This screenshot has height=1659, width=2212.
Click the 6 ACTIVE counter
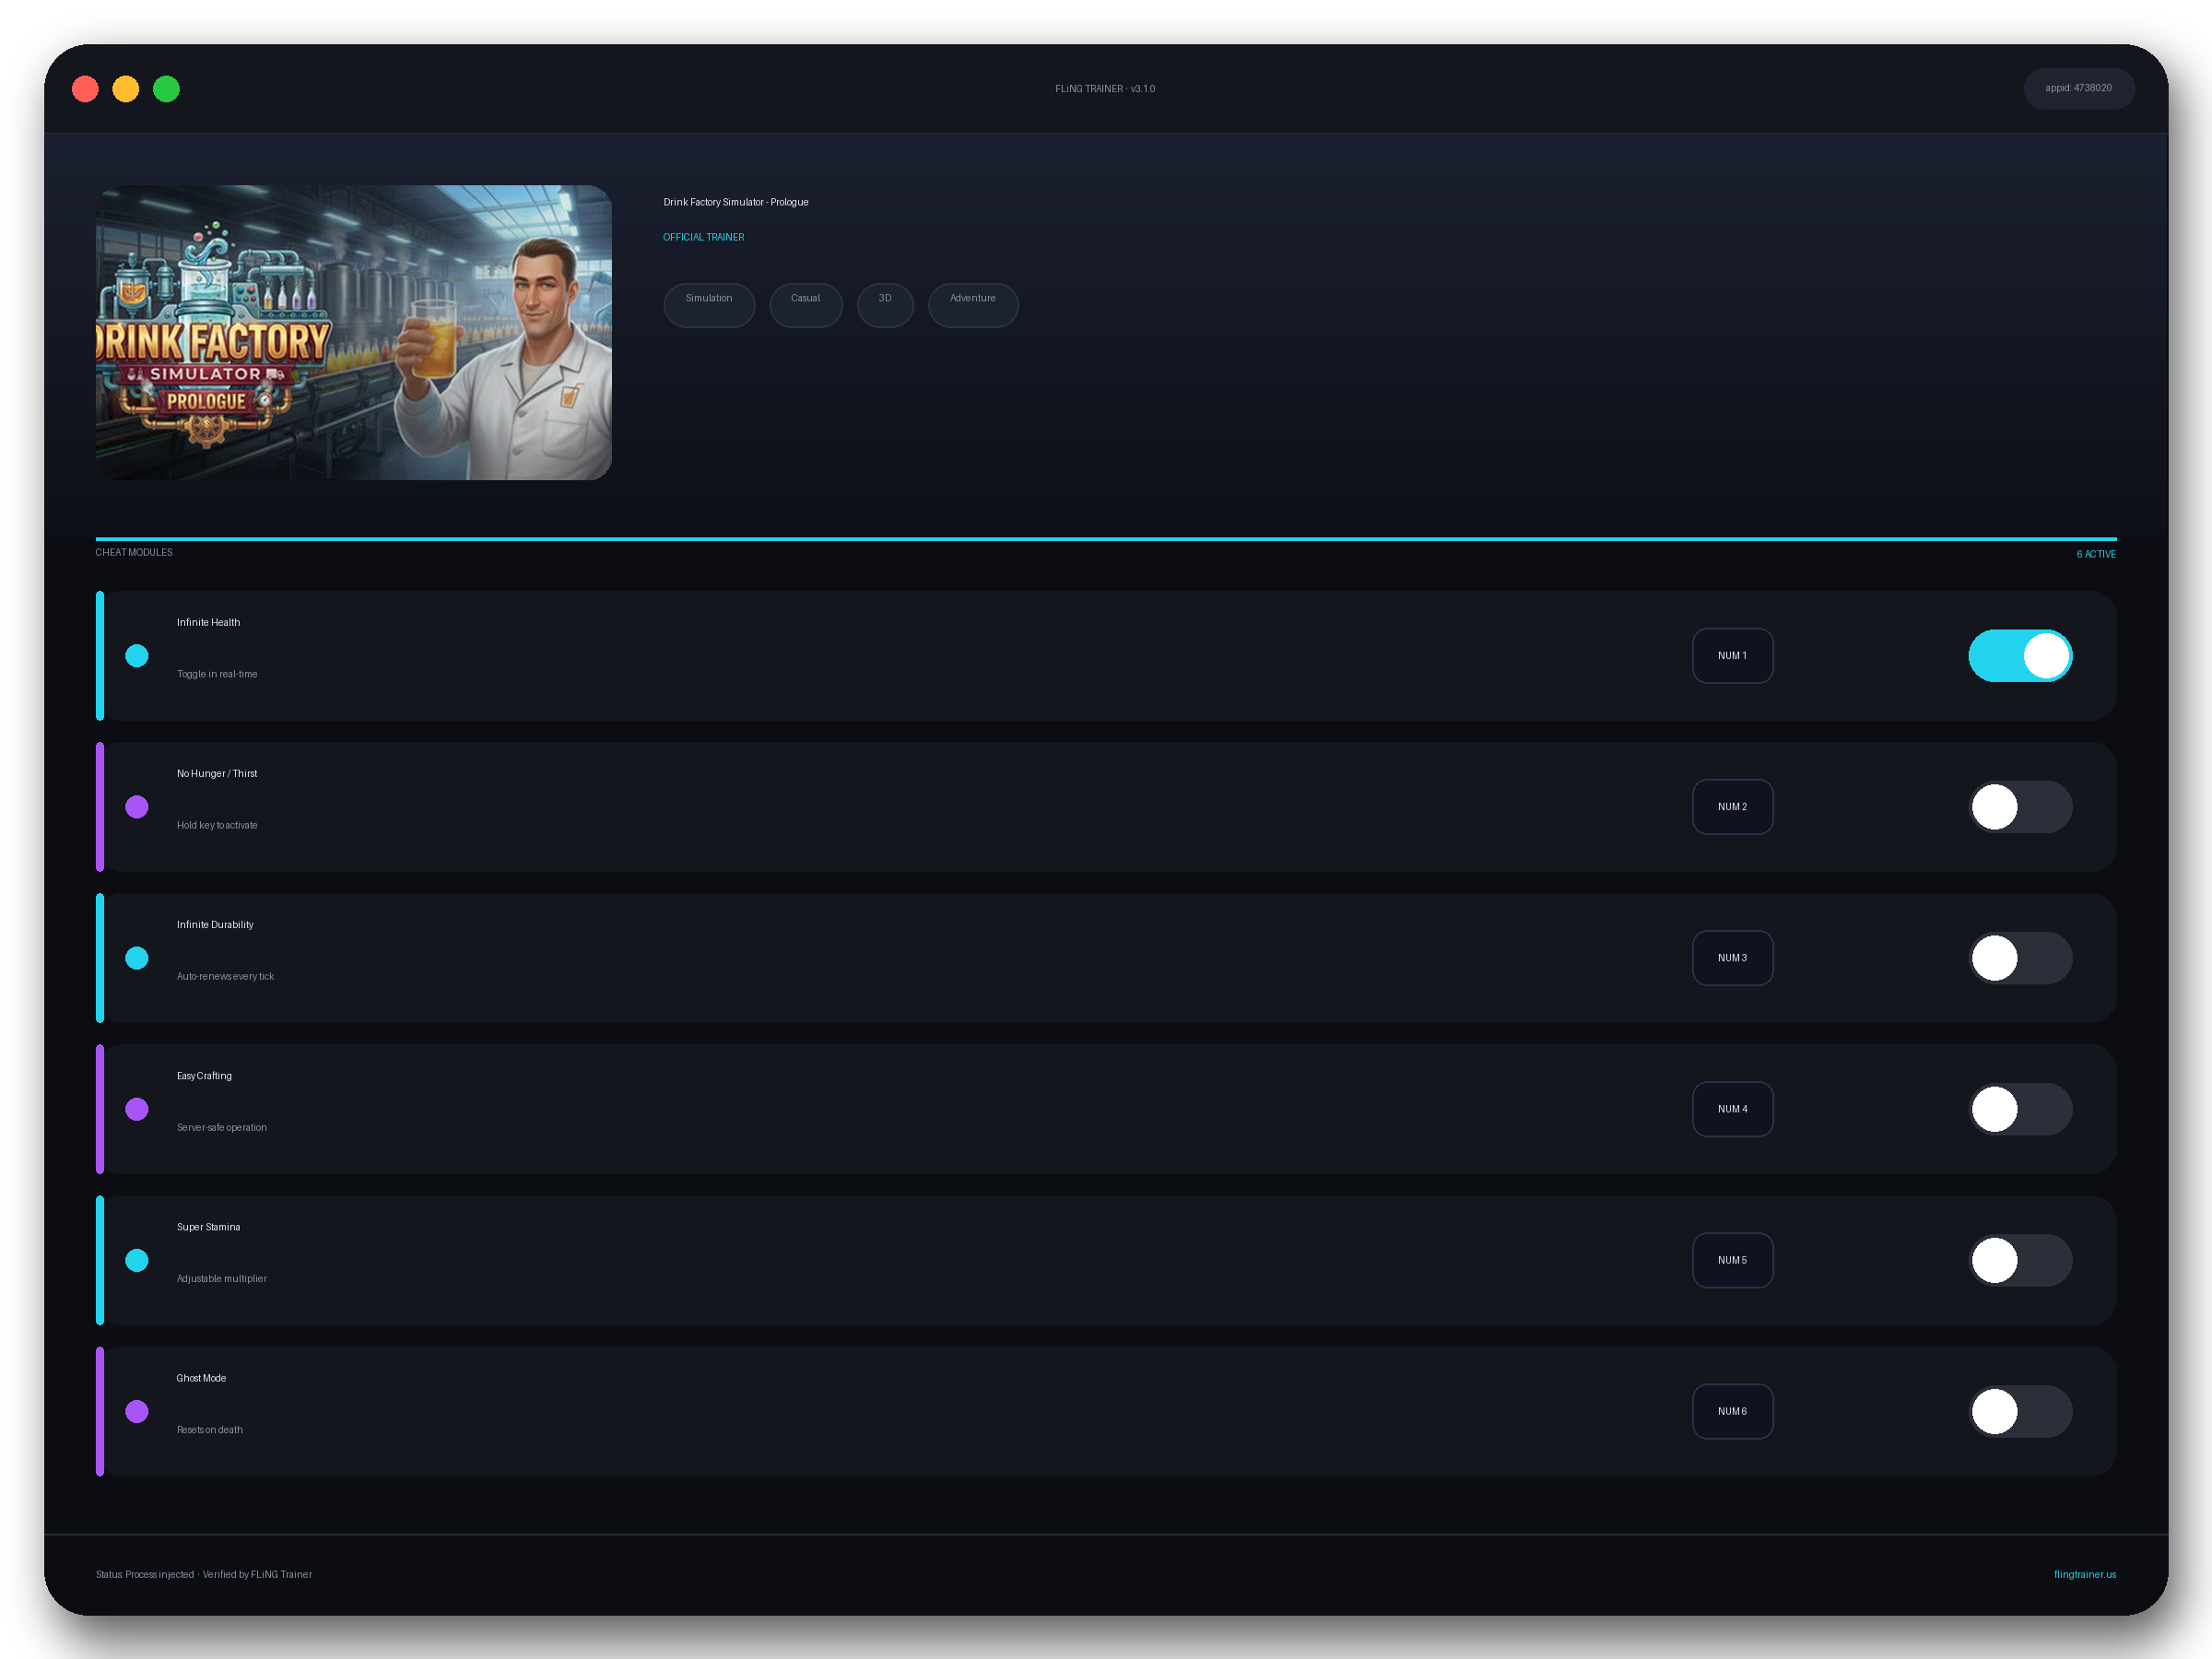point(2095,554)
